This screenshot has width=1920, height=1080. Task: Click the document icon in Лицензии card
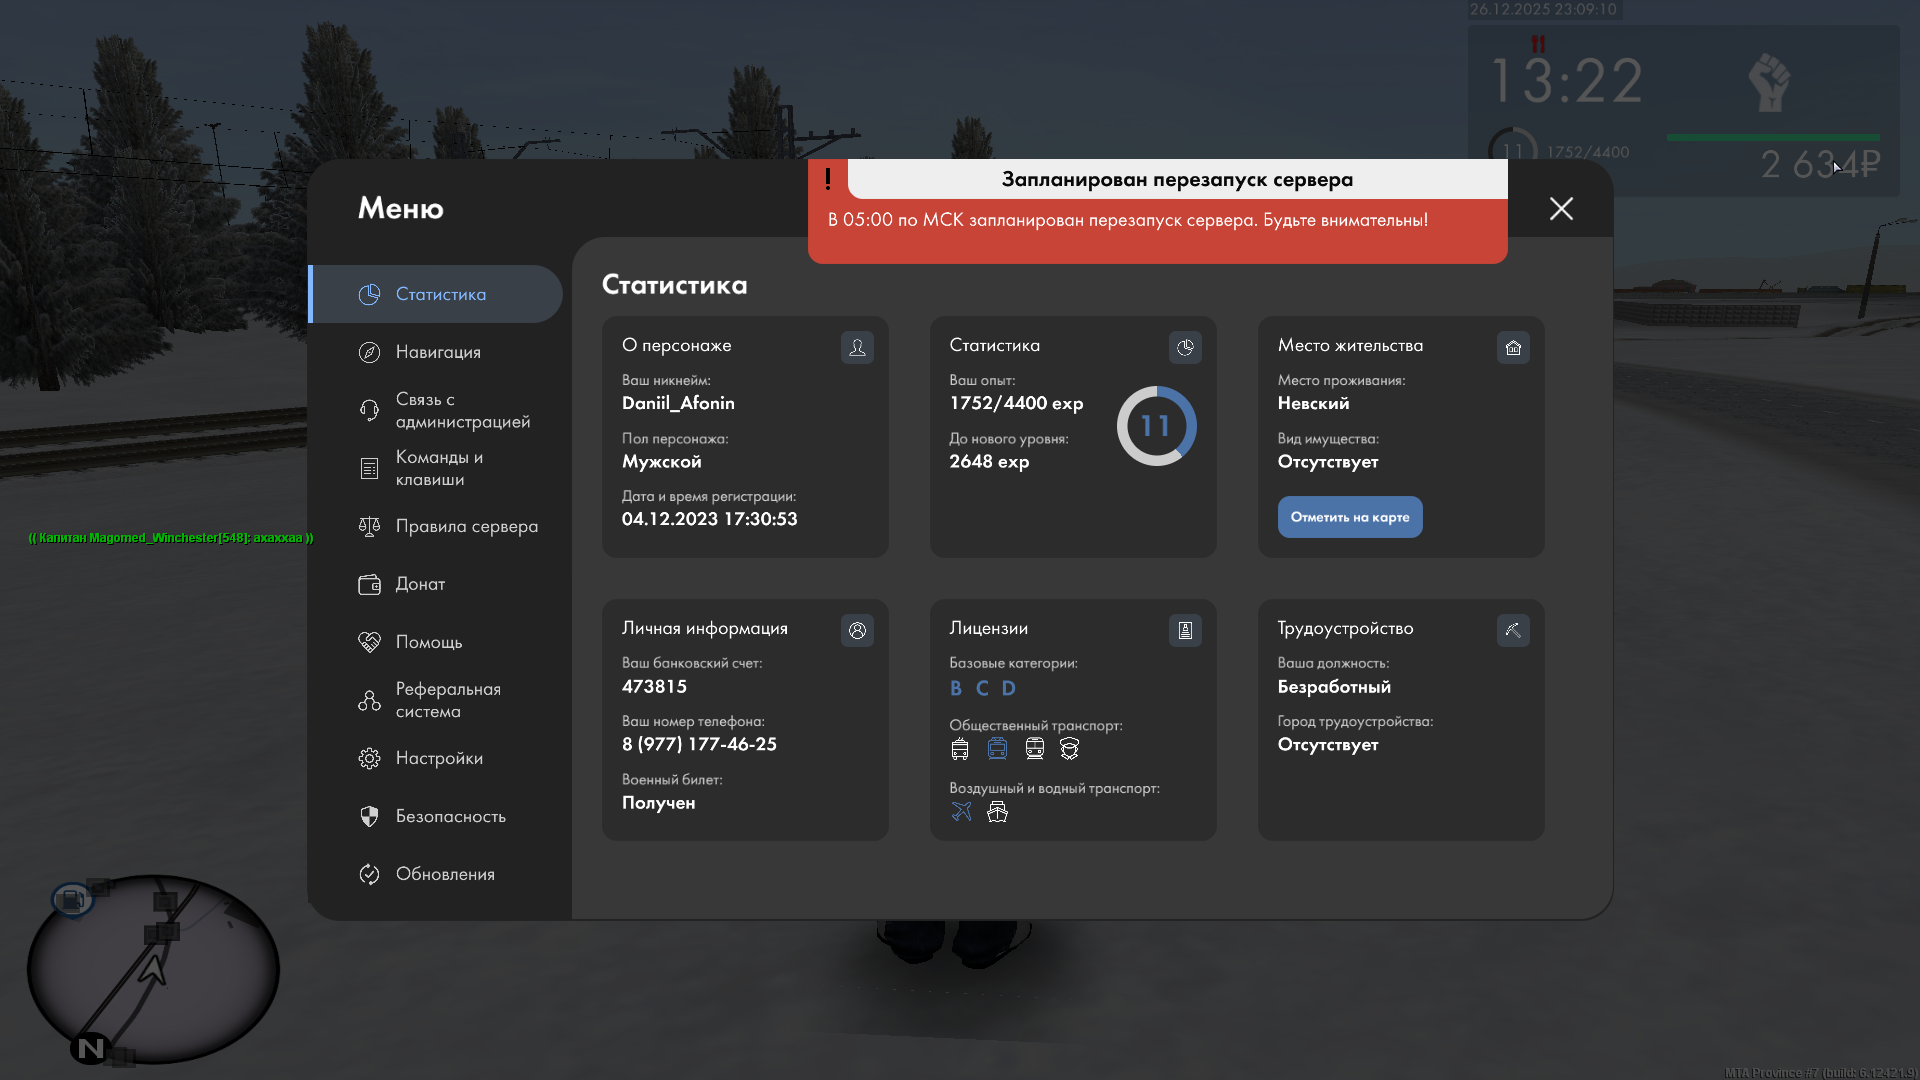point(1185,630)
